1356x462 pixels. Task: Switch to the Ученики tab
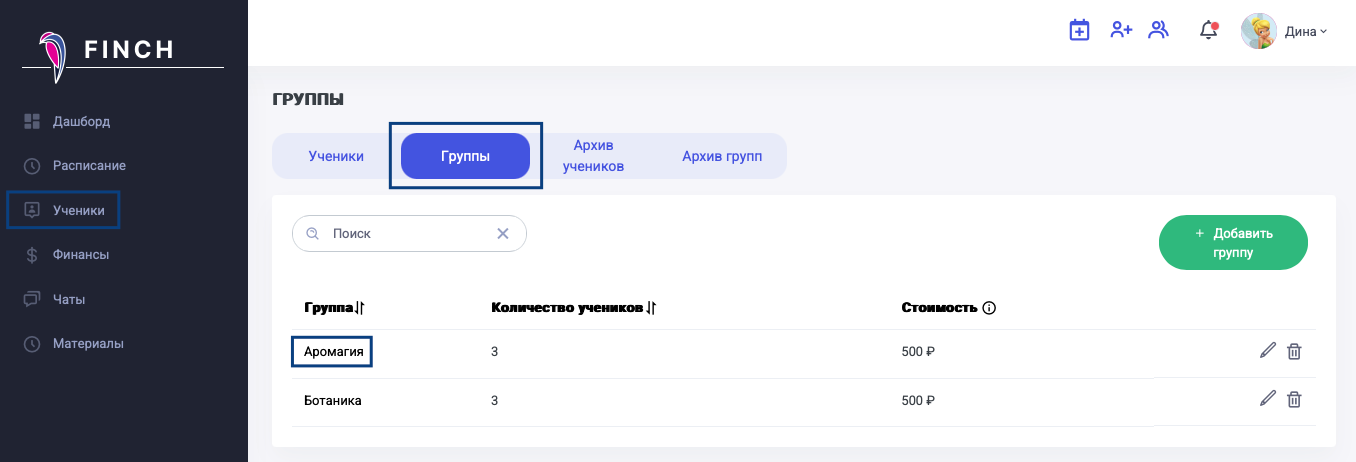(336, 156)
